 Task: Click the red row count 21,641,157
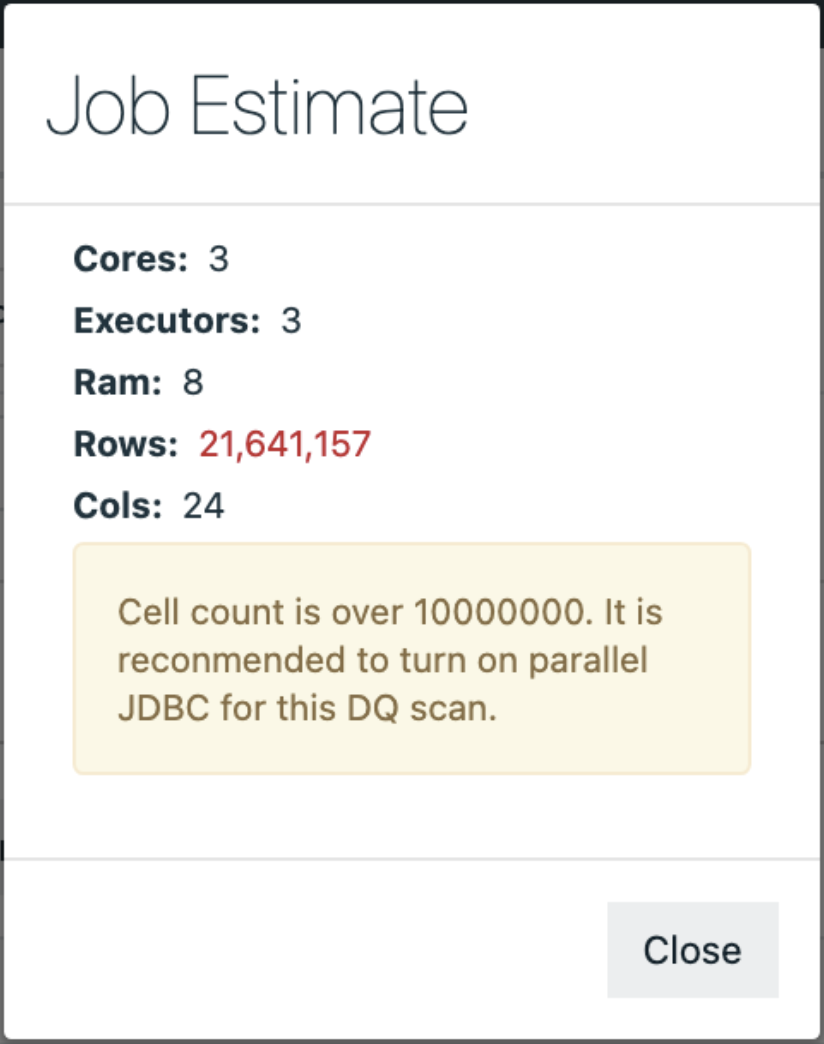click(285, 443)
